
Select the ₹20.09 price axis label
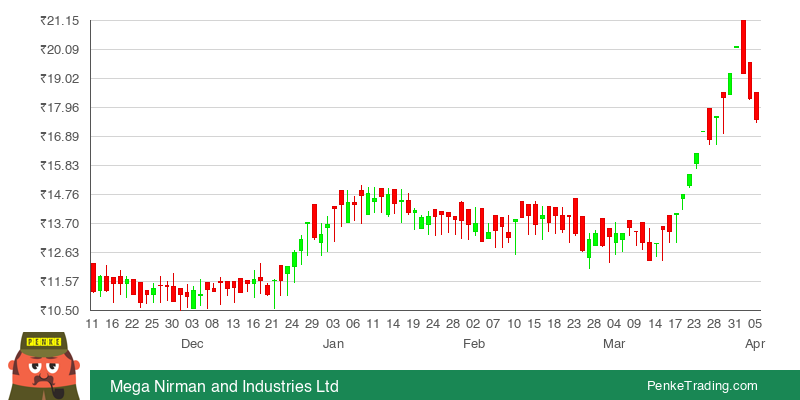pyautogui.click(x=60, y=50)
